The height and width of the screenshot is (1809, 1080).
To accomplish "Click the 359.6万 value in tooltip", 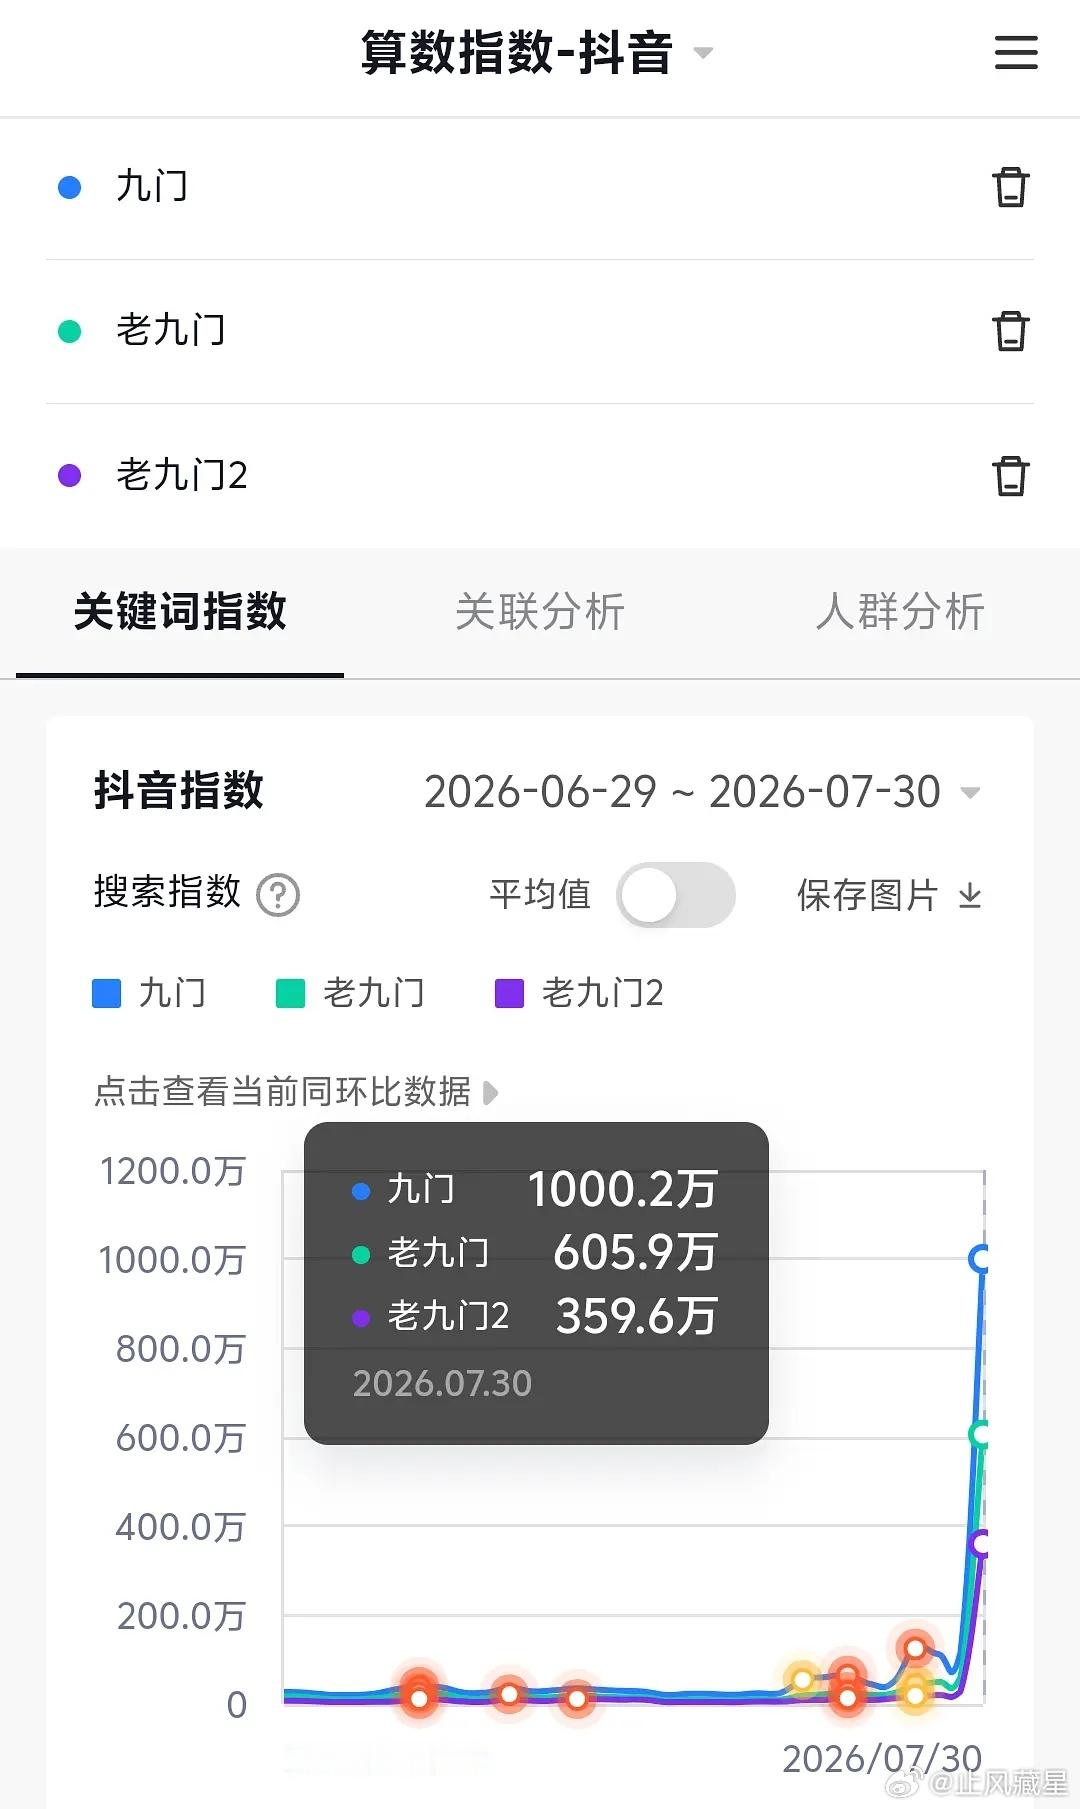I will coord(636,1316).
